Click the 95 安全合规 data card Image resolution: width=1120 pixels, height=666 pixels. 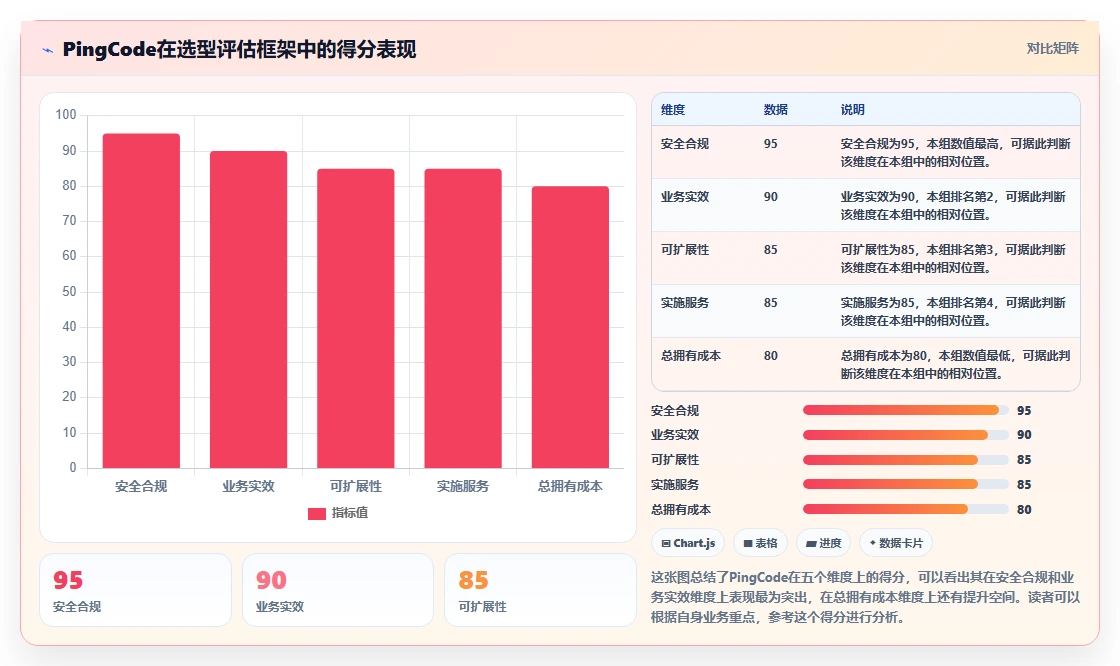tap(136, 590)
